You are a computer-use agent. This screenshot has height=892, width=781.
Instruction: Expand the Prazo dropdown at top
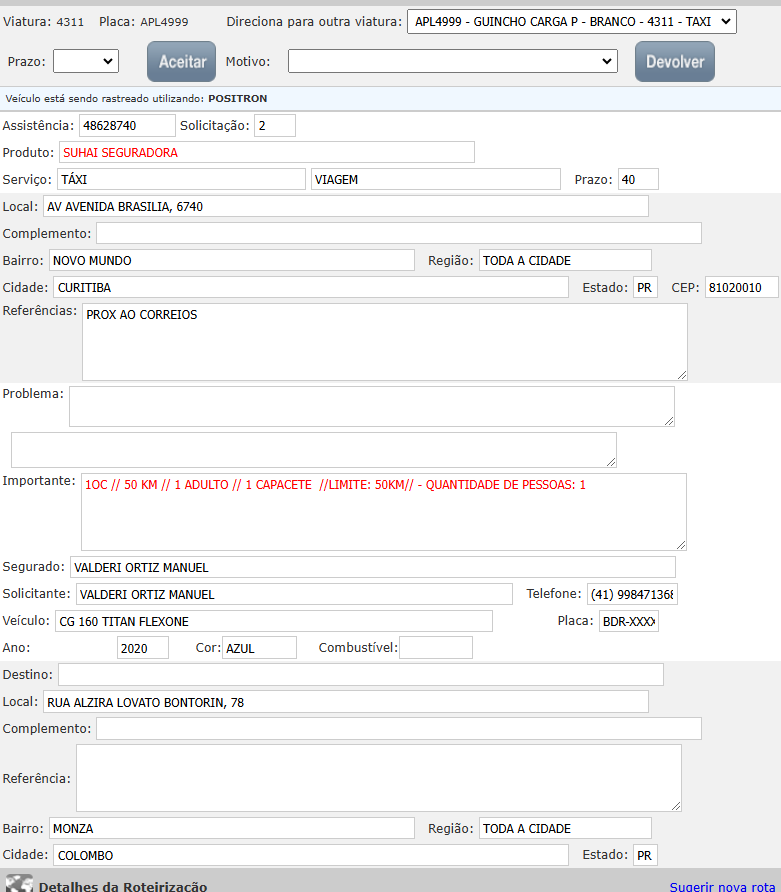[86, 61]
